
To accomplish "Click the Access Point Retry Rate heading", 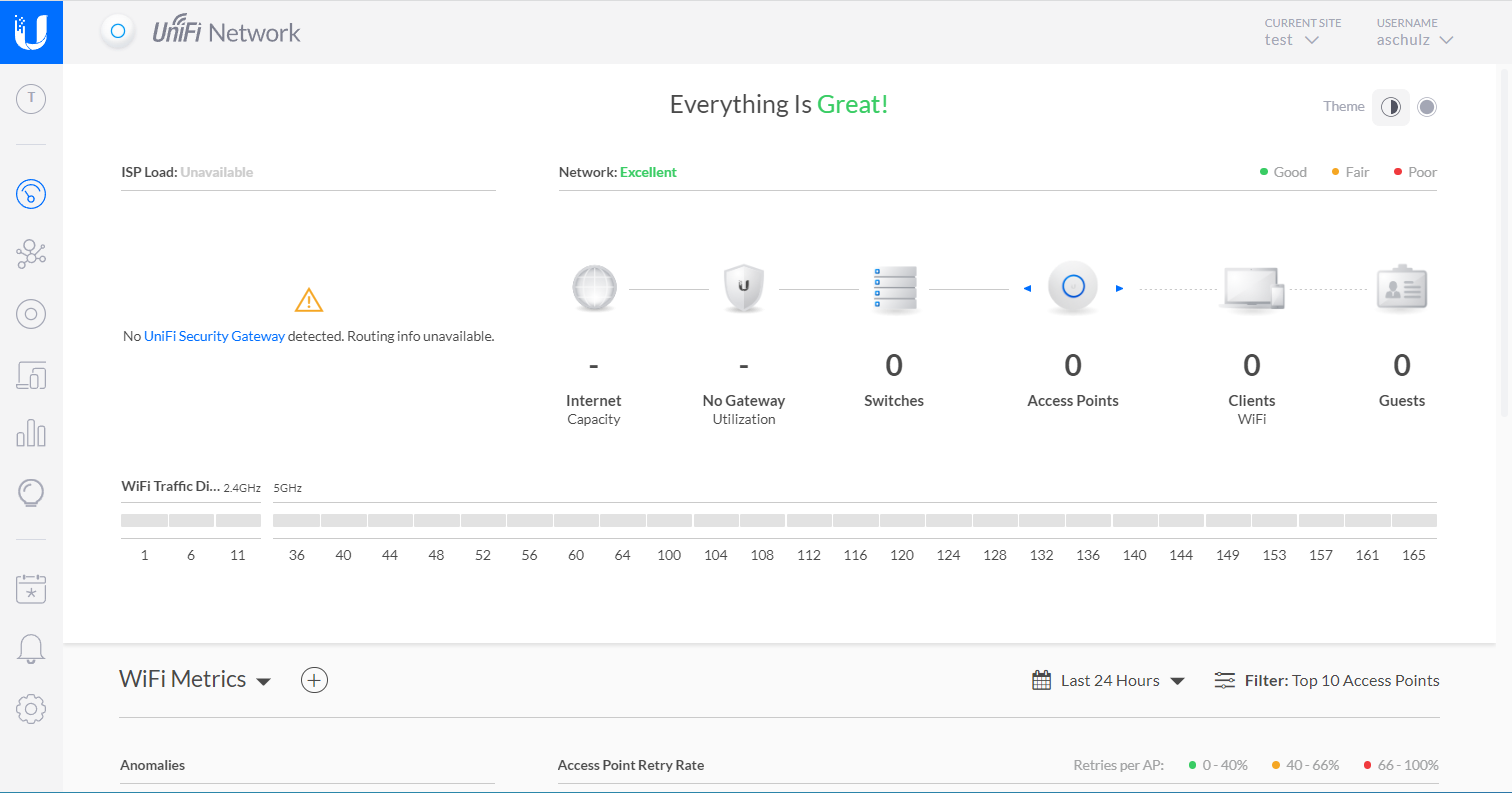I will pyautogui.click(x=631, y=765).
